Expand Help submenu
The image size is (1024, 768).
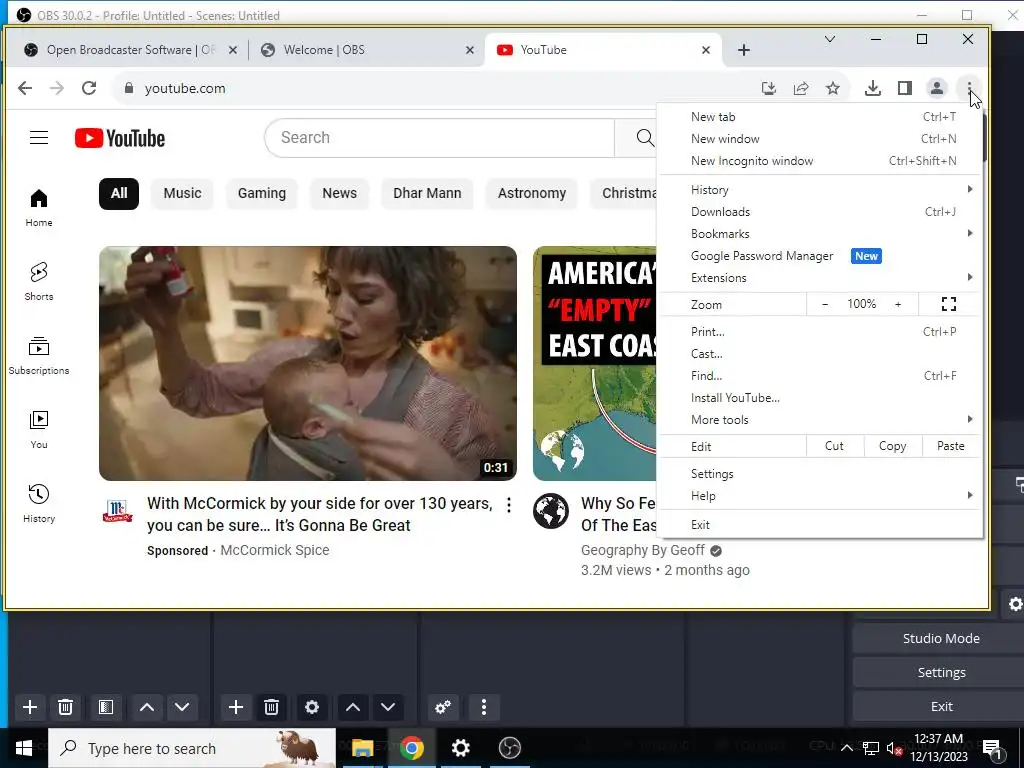[820, 496]
